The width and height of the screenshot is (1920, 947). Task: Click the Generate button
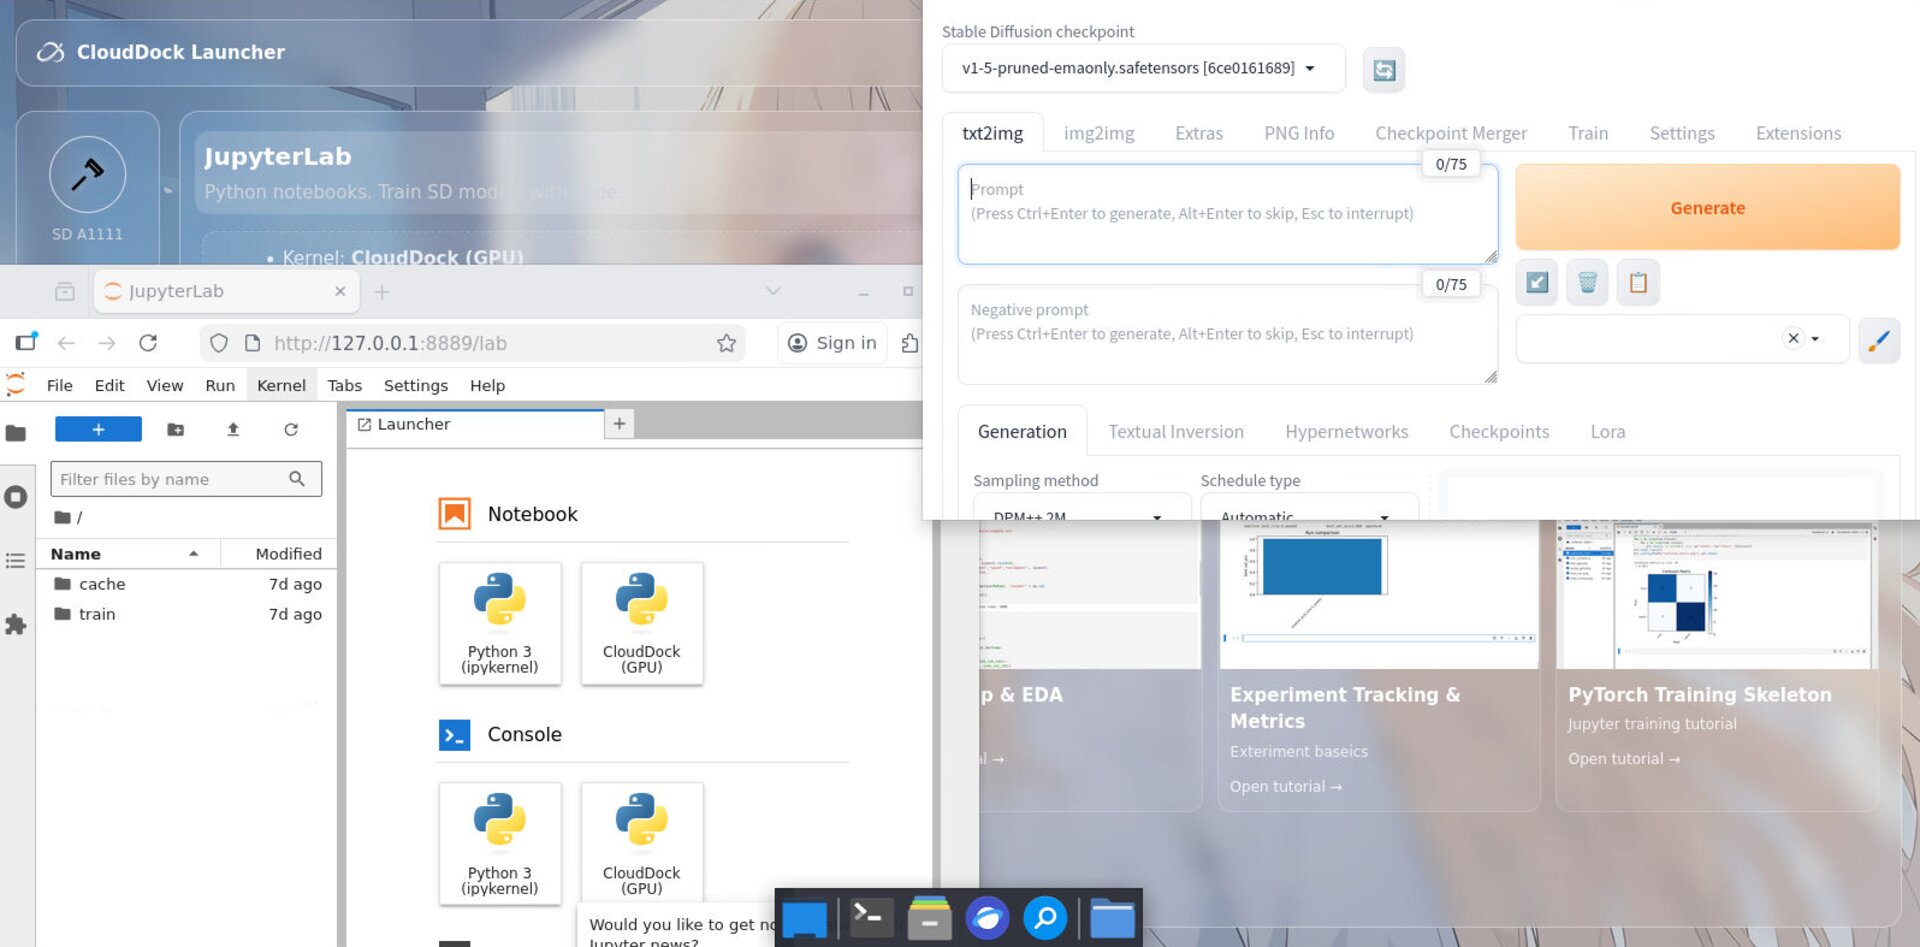1707,207
